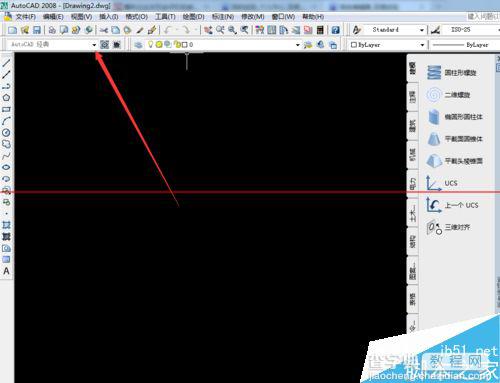This screenshot has width=500, height=383.
Task: Click the Layer Previous icon
Action: coord(320,45)
